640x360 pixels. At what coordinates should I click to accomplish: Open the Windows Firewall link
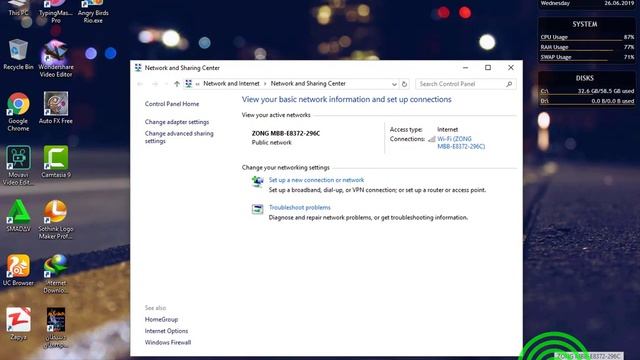(168, 342)
